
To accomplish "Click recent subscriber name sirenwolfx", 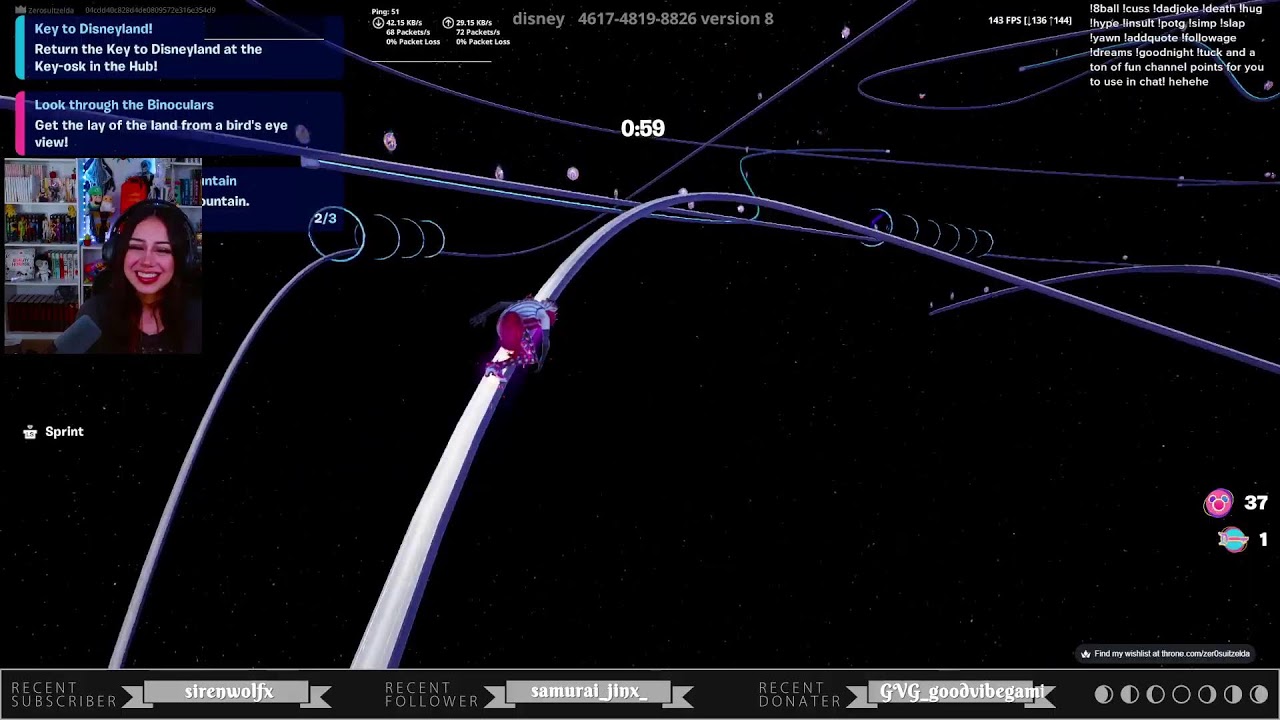I will click(228, 692).
